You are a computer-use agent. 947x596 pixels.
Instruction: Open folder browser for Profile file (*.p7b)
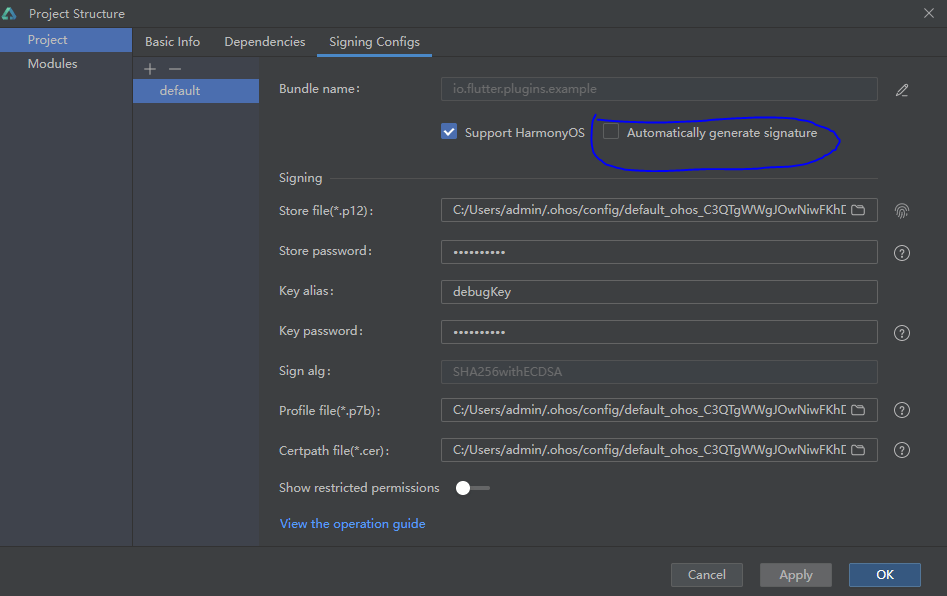858,410
